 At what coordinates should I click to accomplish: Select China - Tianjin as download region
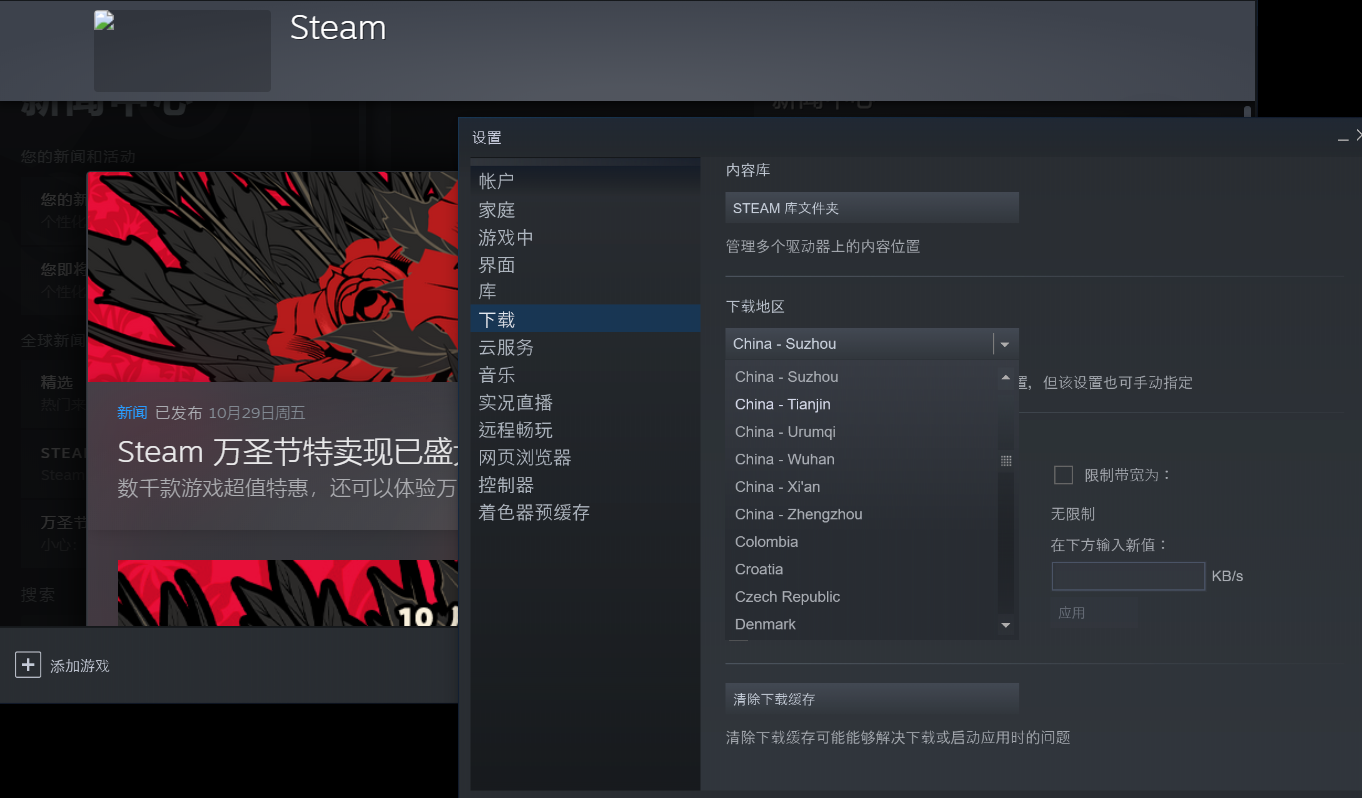861,404
